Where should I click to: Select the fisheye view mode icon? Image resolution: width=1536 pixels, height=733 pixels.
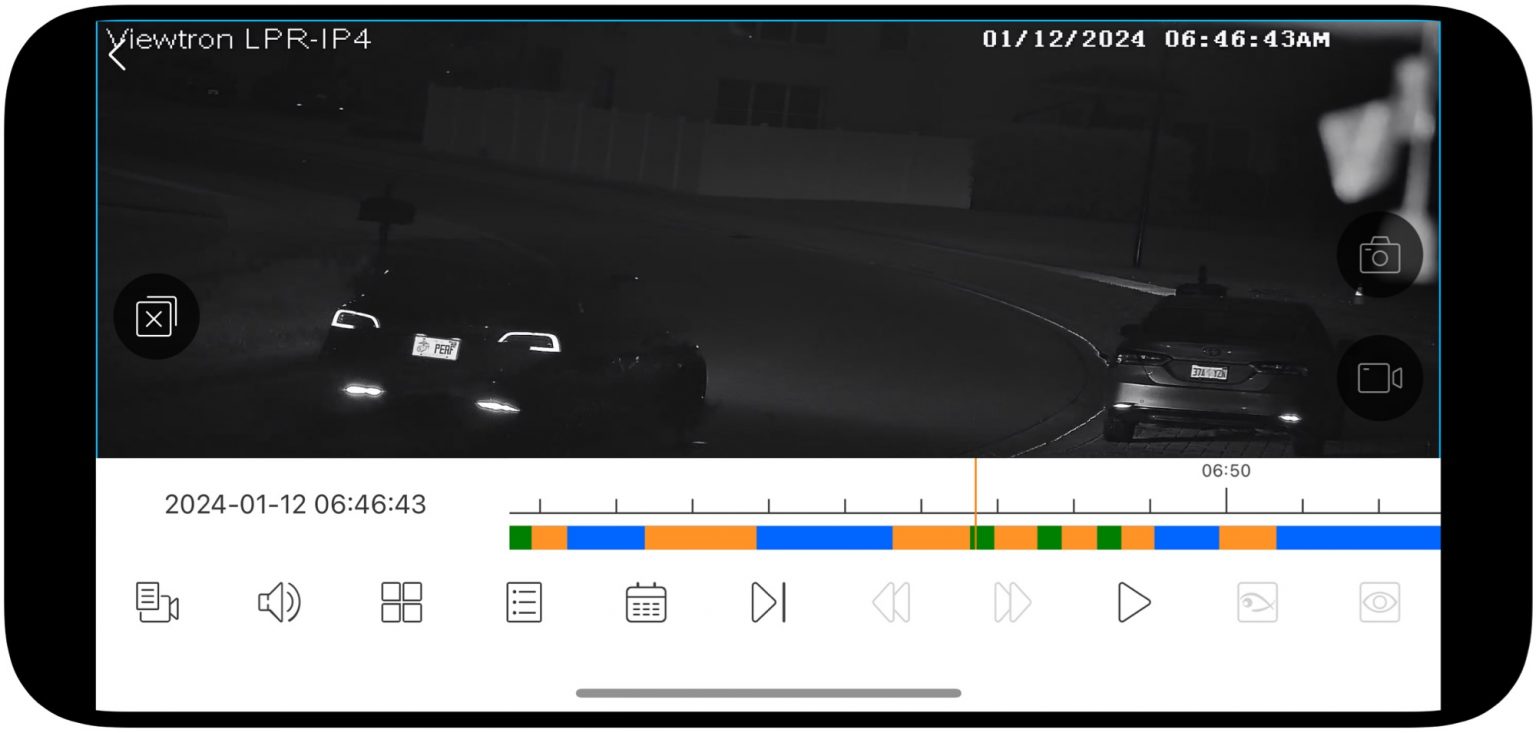coord(1258,601)
